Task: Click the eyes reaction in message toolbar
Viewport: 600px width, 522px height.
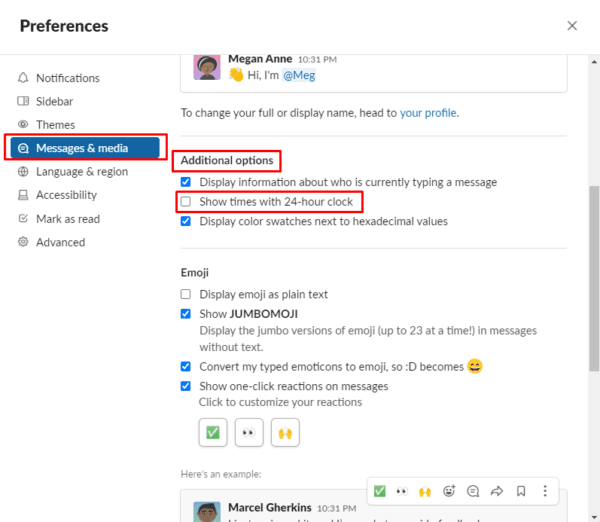Action: click(402, 491)
